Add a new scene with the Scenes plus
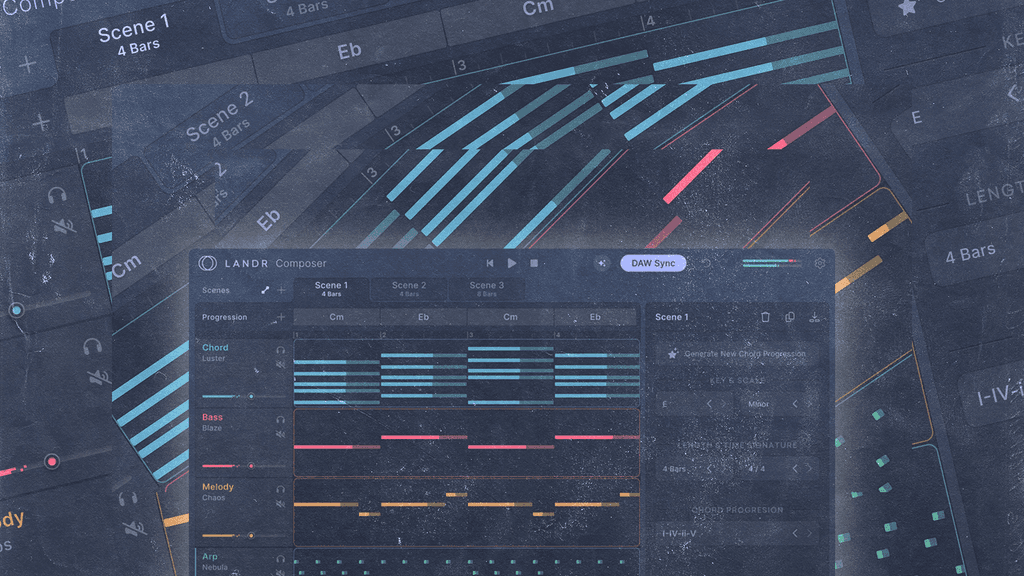1024x576 pixels. pos(281,290)
